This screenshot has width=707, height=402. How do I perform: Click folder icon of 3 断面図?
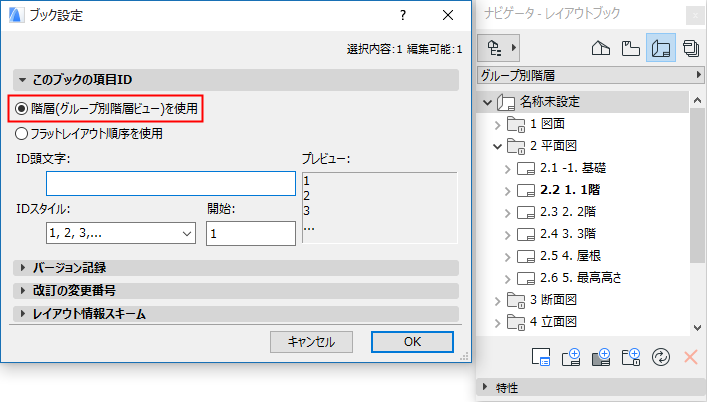pos(516,300)
